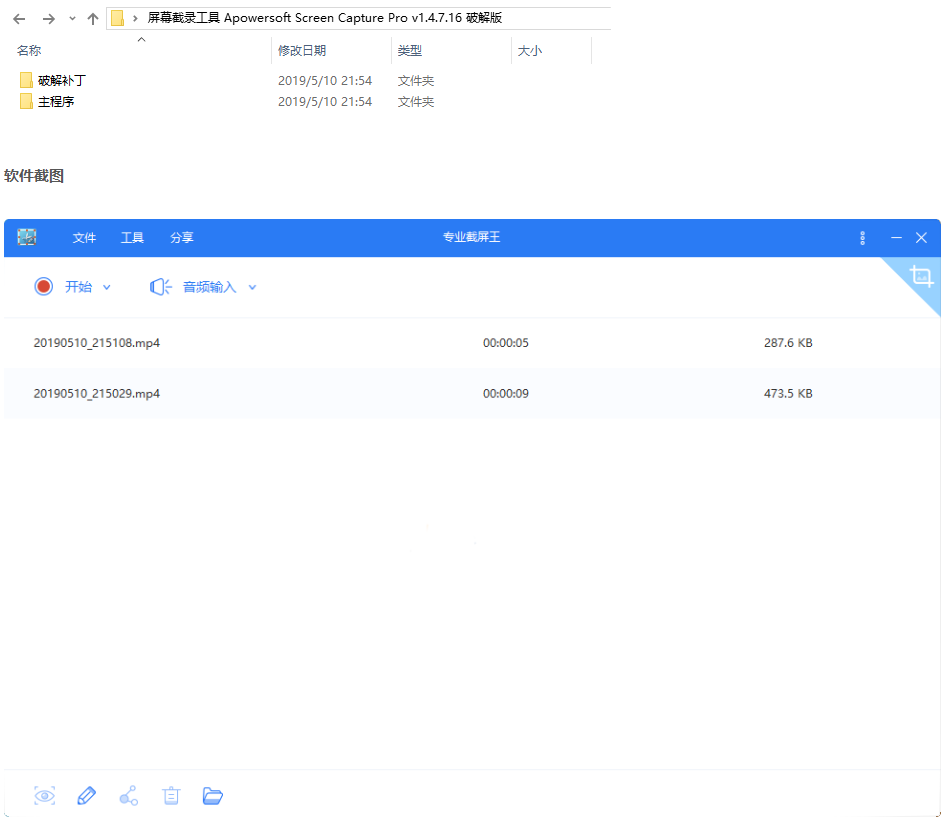Delete recordings using the trash icon
942x818 pixels.
point(170,795)
